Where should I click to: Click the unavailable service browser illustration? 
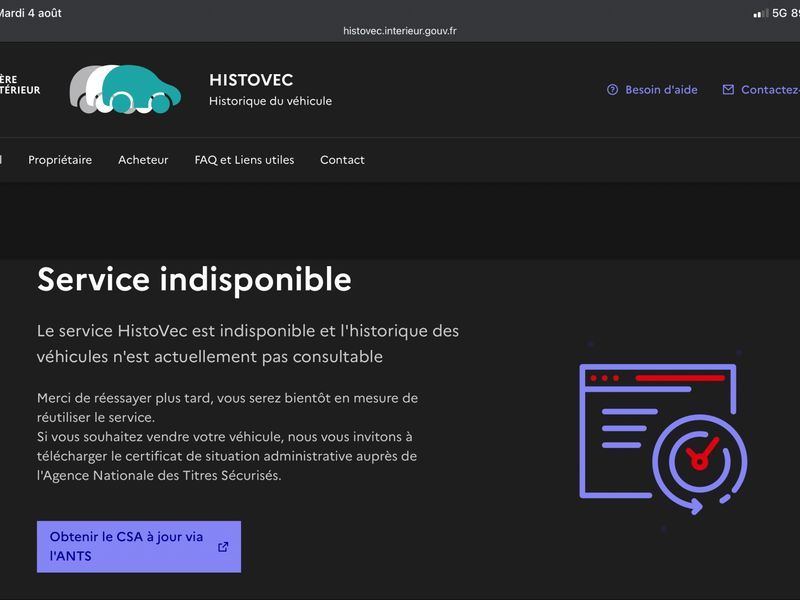[x=663, y=439]
